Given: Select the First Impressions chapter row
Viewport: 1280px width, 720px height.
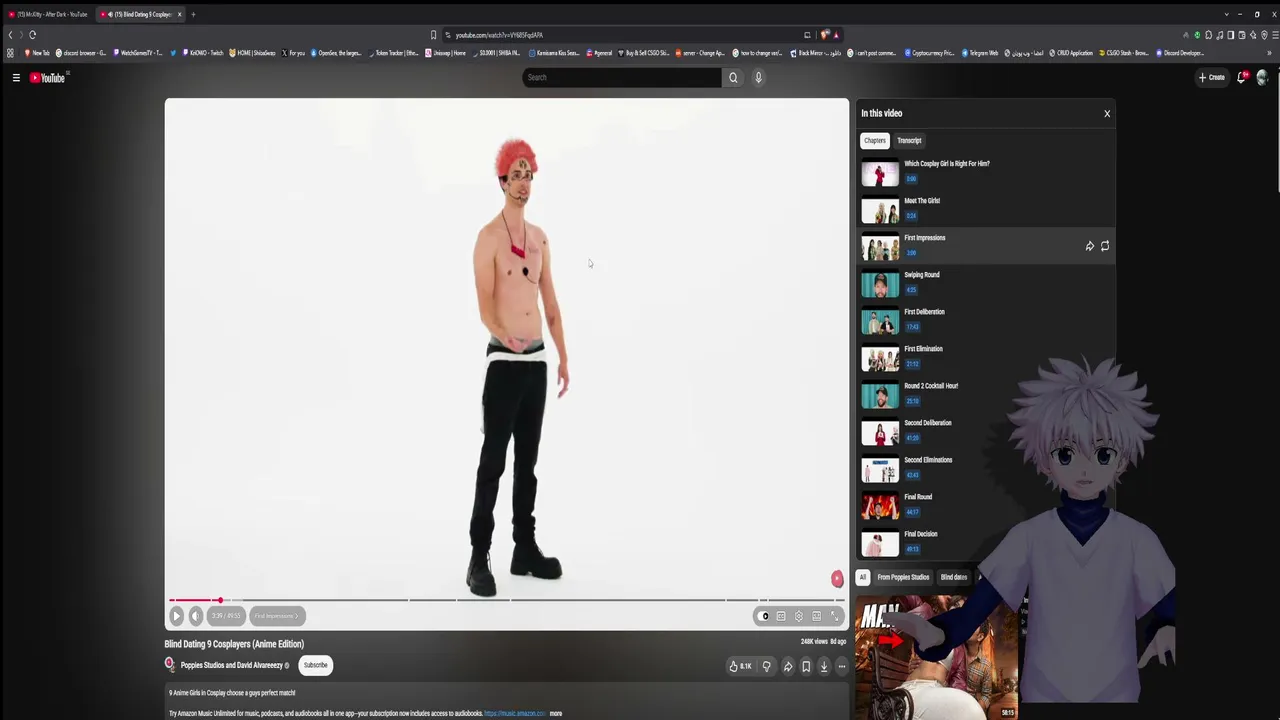Looking at the screenshot, I should [x=986, y=246].
